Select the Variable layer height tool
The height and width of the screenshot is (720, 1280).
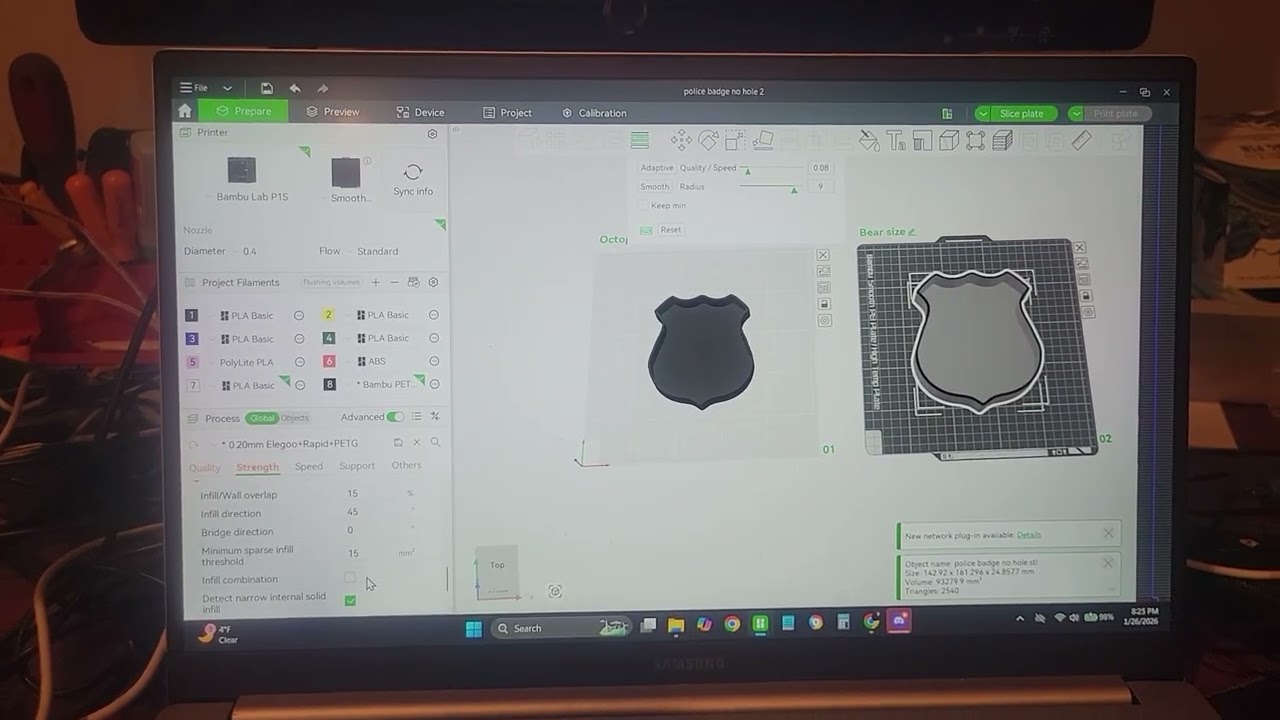[x=640, y=140]
